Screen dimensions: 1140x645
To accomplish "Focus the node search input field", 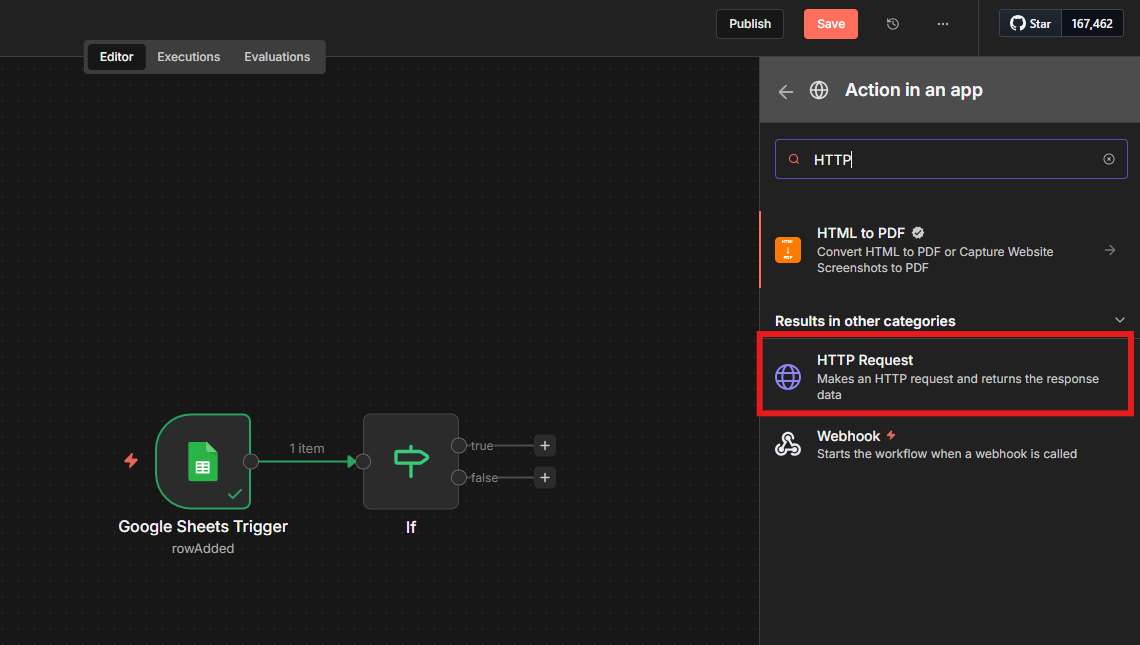I will 950,159.
